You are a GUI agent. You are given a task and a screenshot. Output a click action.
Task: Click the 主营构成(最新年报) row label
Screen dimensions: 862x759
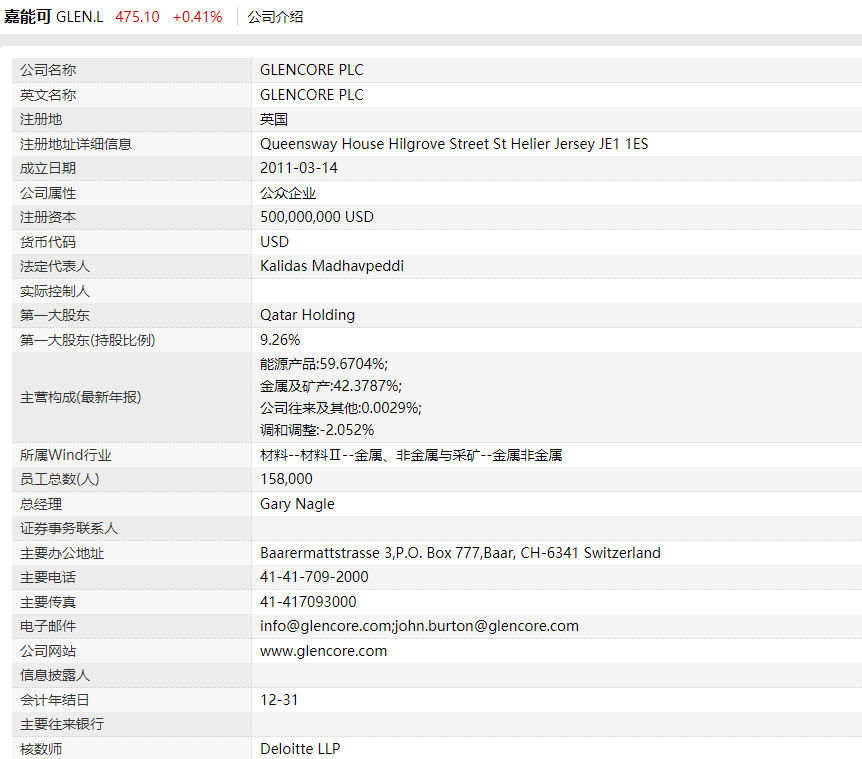pos(80,397)
